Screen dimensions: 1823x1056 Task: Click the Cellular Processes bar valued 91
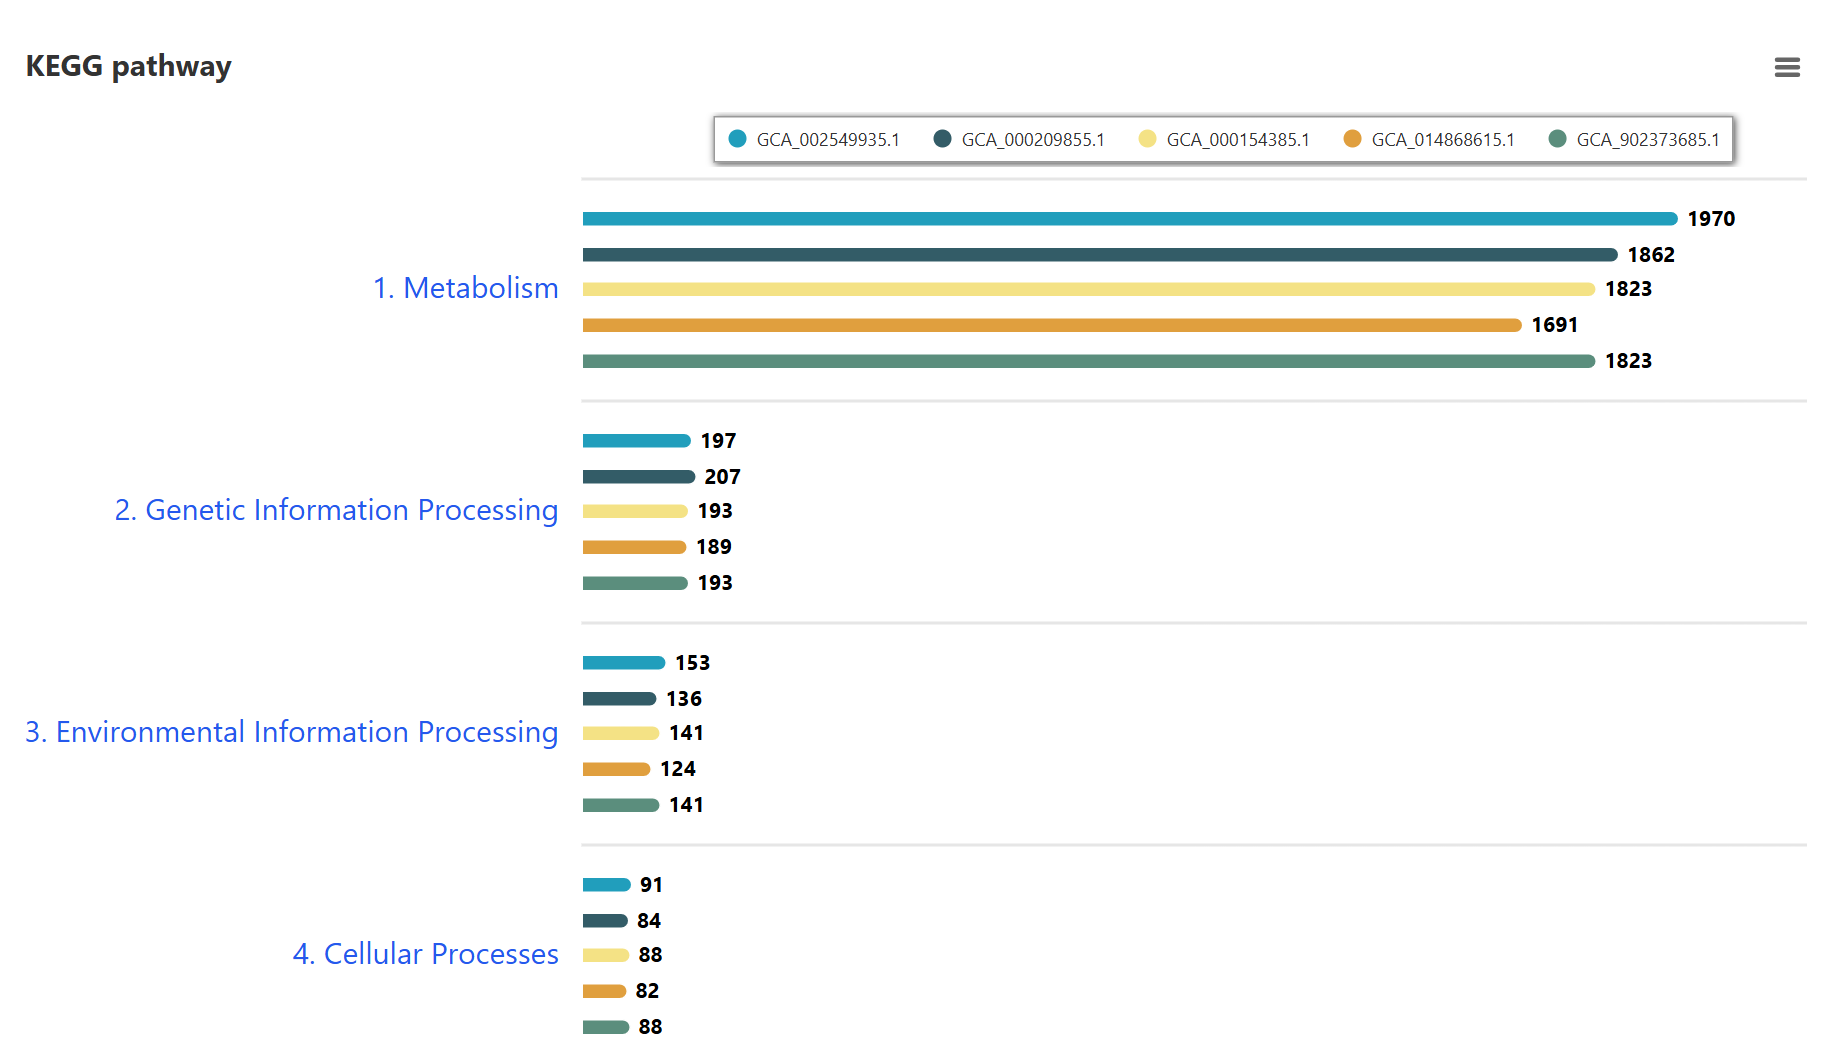pyautogui.click(x=606, y=885)
